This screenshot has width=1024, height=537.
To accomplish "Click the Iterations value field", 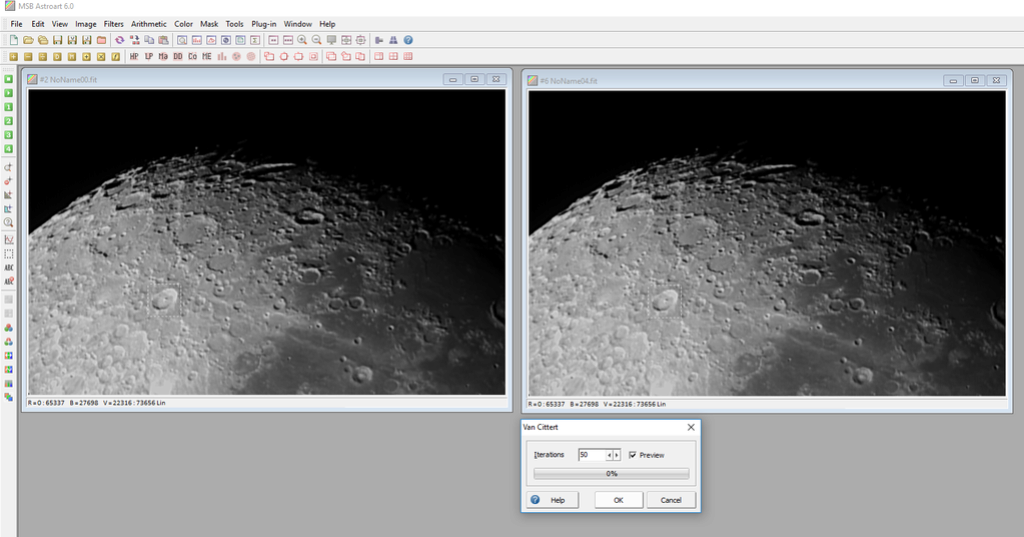I will click(592, 455).
